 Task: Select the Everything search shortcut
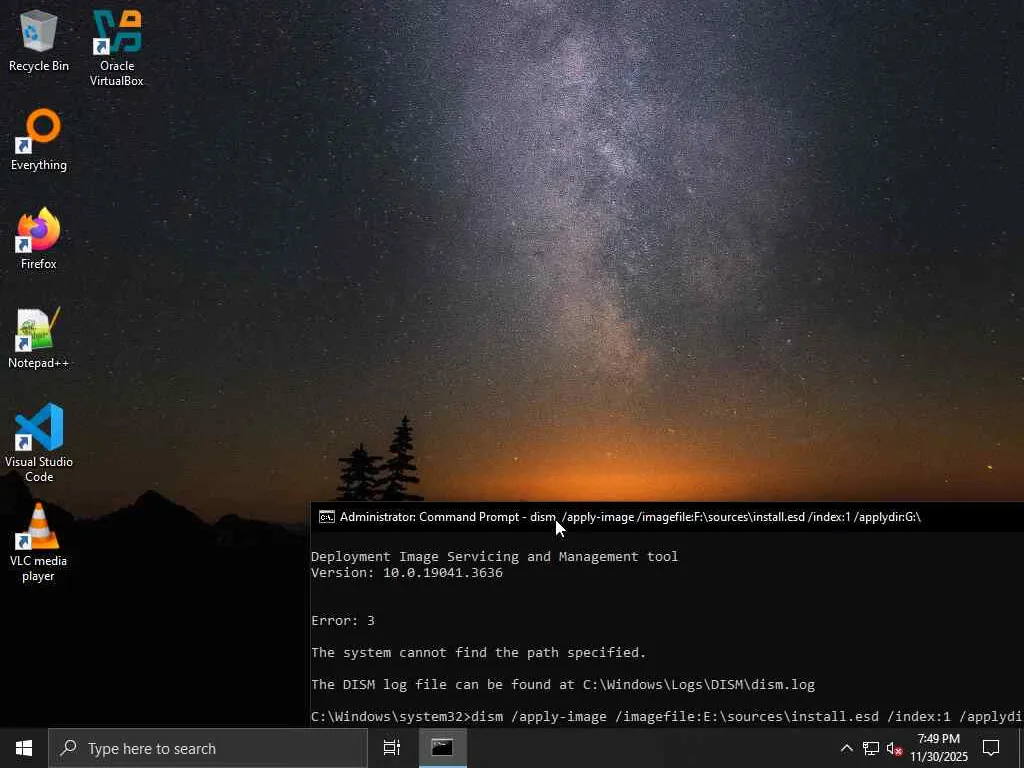coord(39,140)
